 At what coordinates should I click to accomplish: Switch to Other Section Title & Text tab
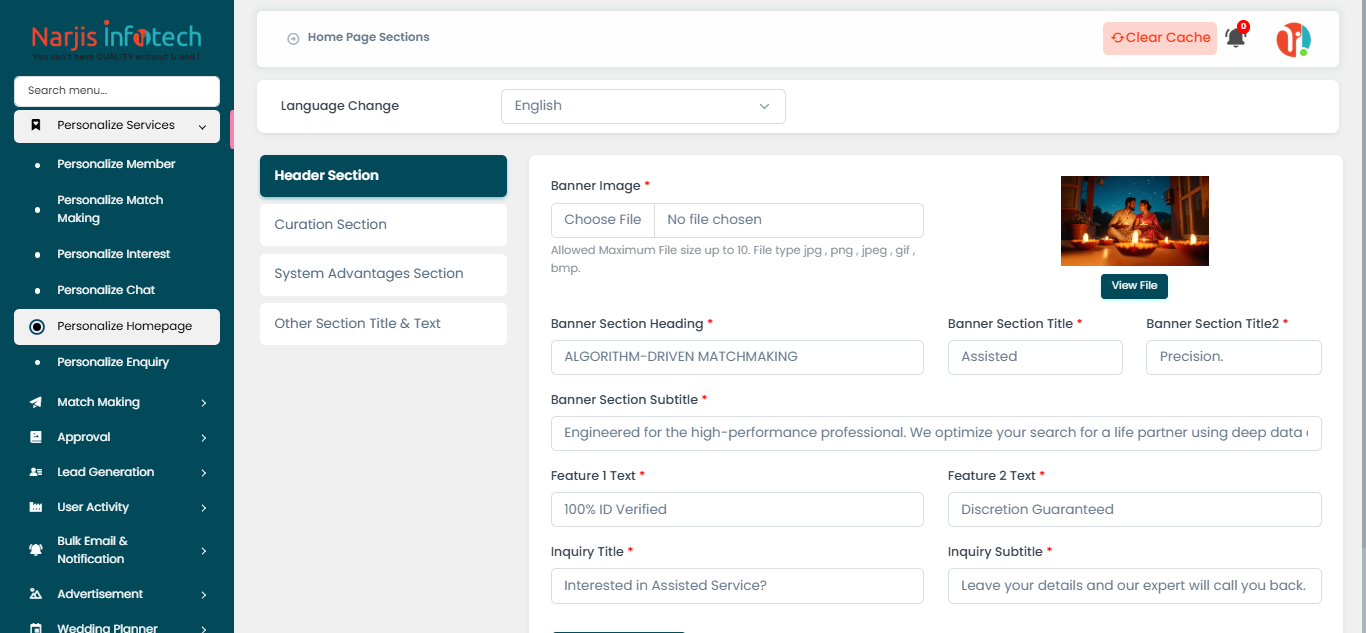tap(383, 324)
